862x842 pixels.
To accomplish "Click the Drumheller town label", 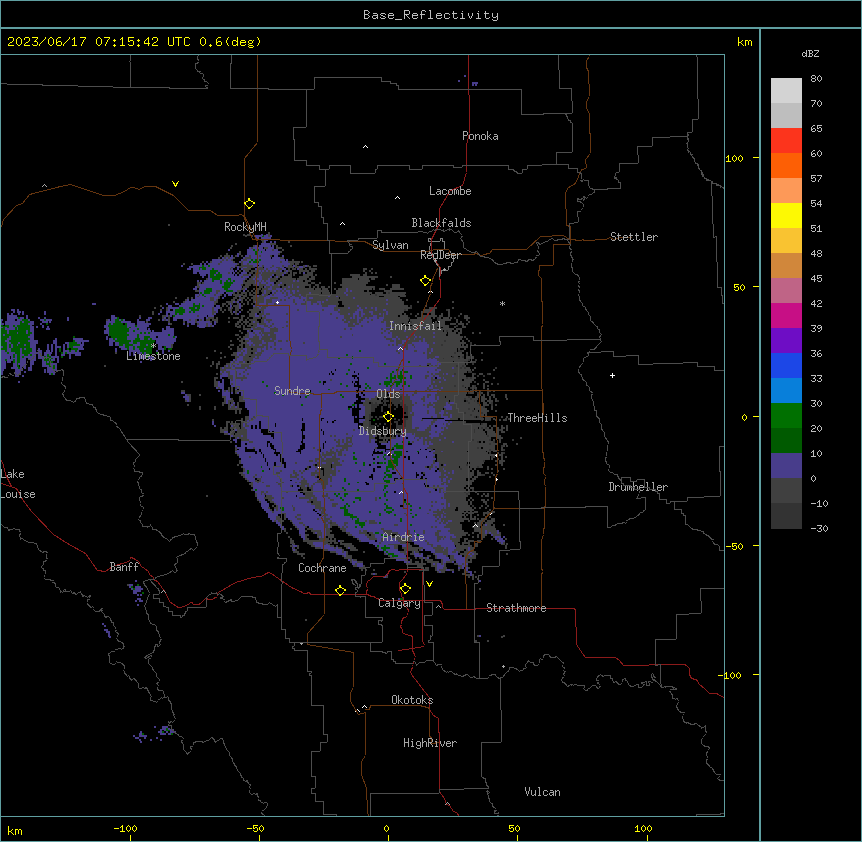I will [x=638, y=487].
